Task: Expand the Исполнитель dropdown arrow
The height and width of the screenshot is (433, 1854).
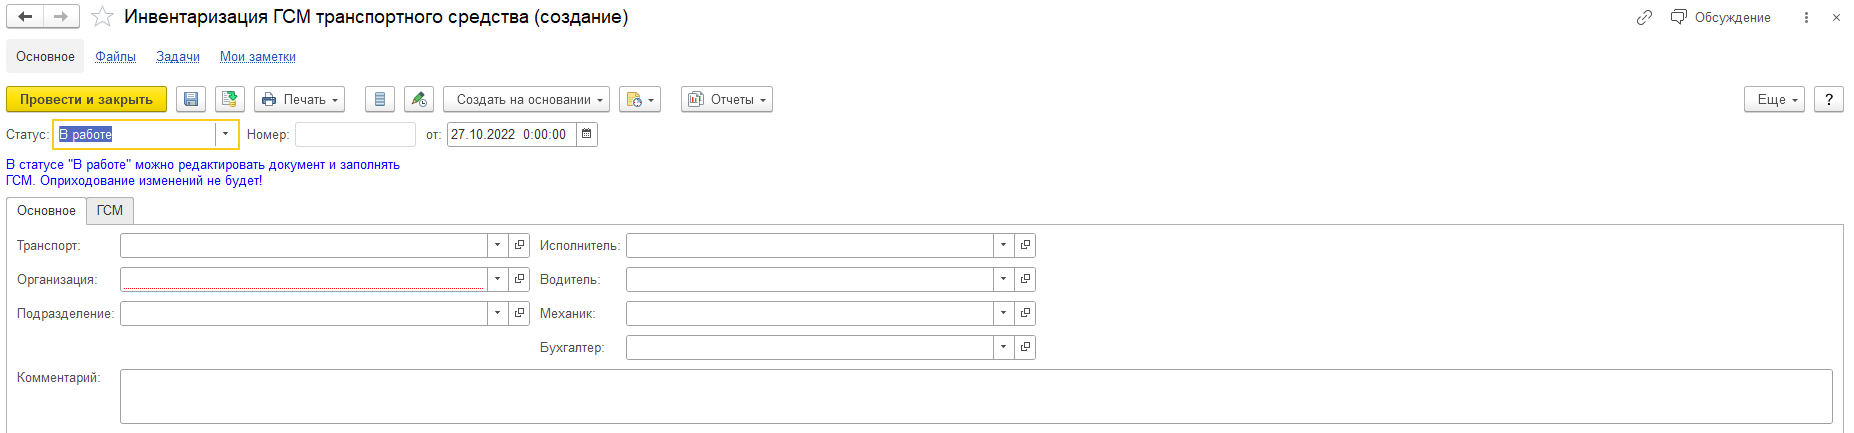Action: 1003,245
